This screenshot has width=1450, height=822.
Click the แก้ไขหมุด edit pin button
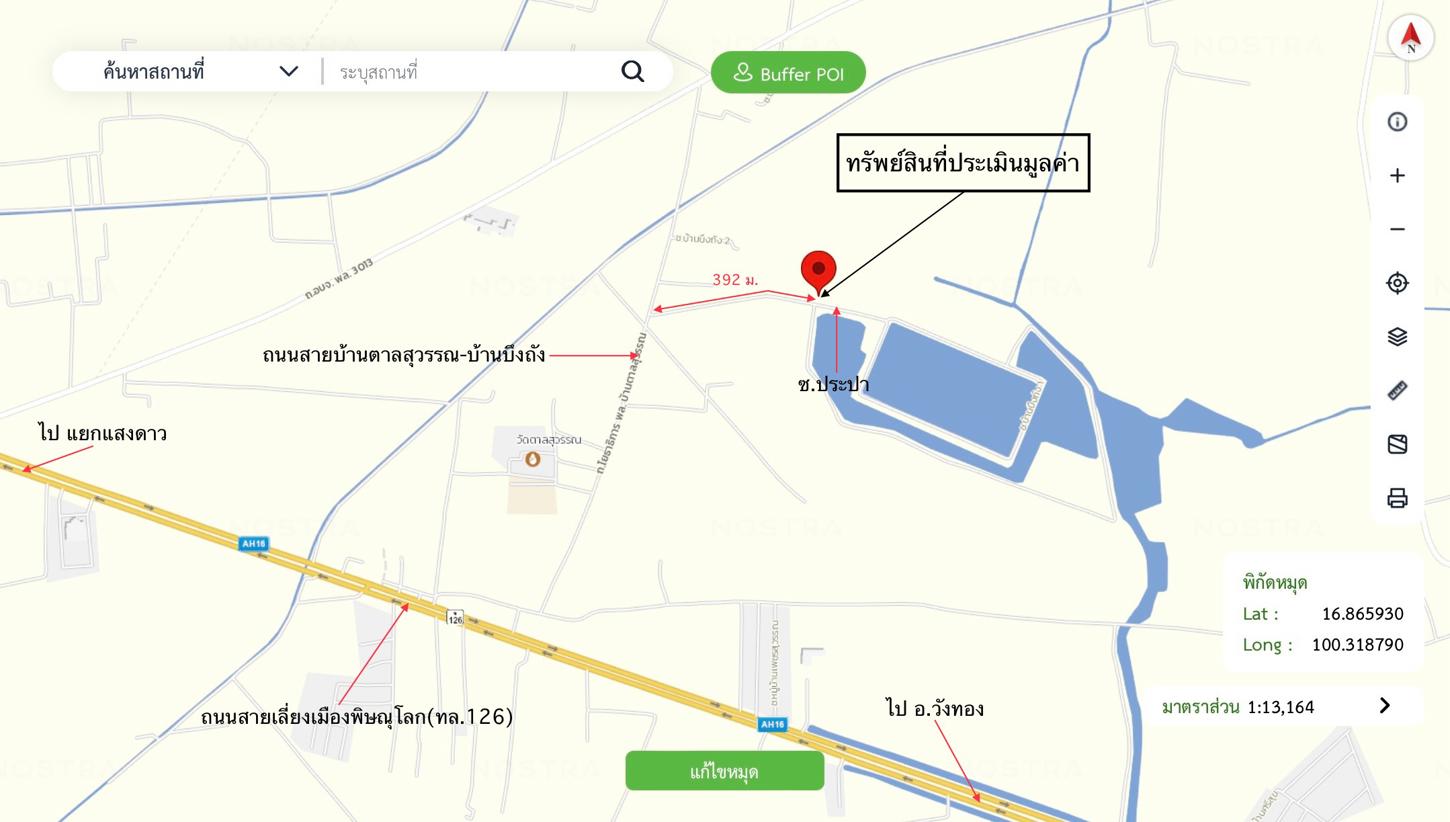click(725, 771)
